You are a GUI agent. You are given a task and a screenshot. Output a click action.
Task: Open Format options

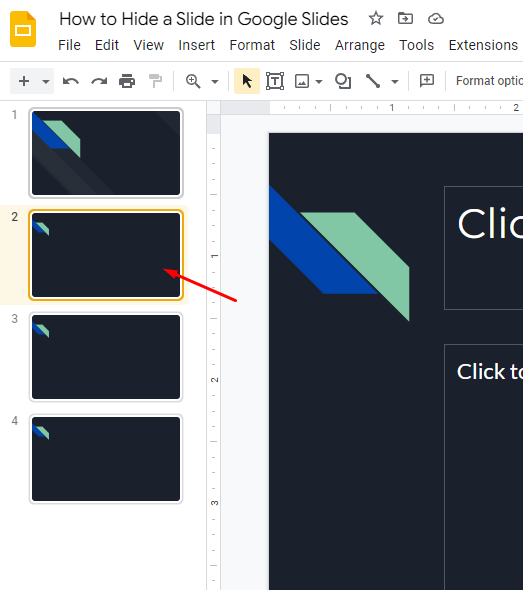[489, 81]
